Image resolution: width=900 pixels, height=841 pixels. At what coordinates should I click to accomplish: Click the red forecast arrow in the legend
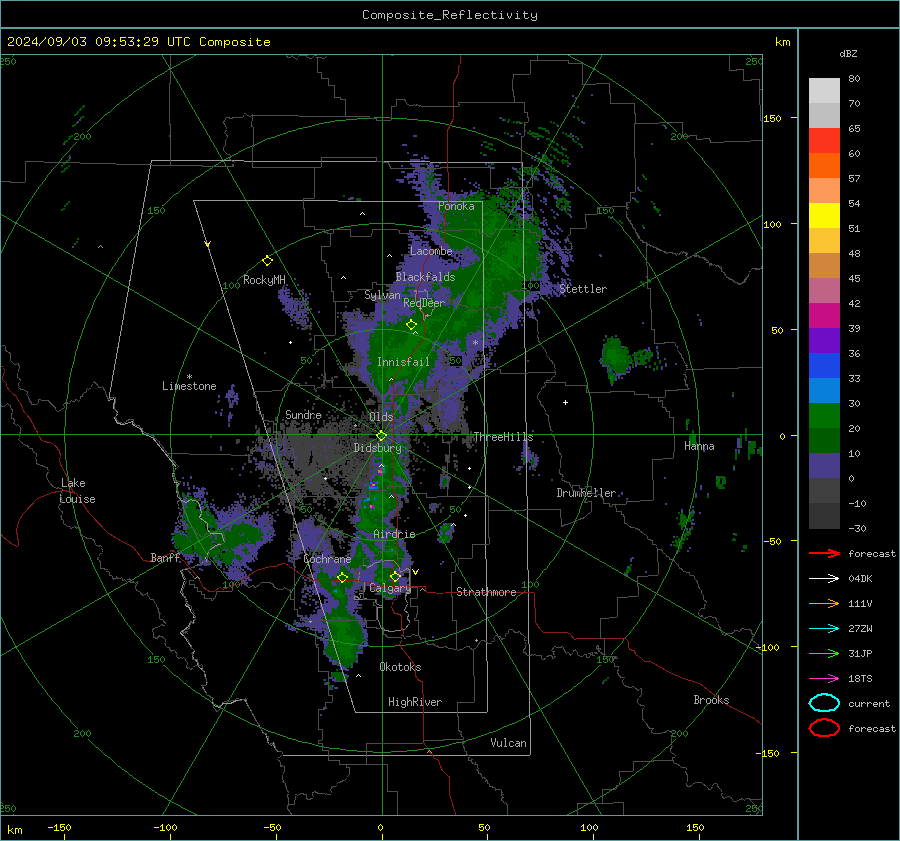[824, 553]
